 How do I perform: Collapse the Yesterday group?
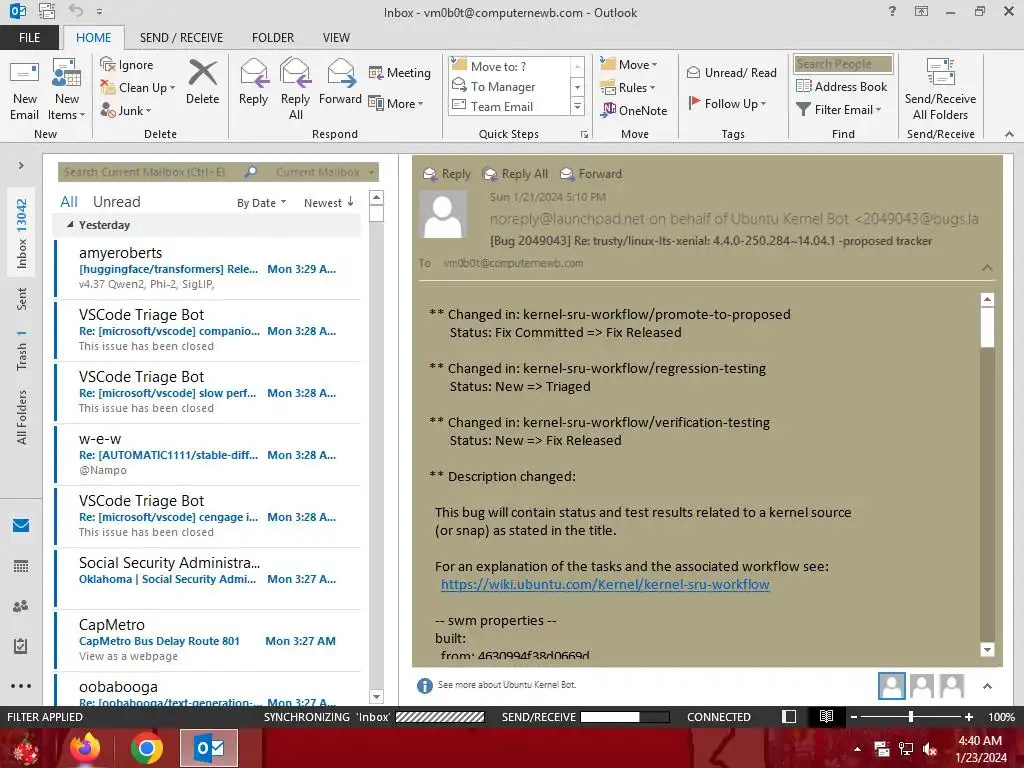[x=70, y=225]
